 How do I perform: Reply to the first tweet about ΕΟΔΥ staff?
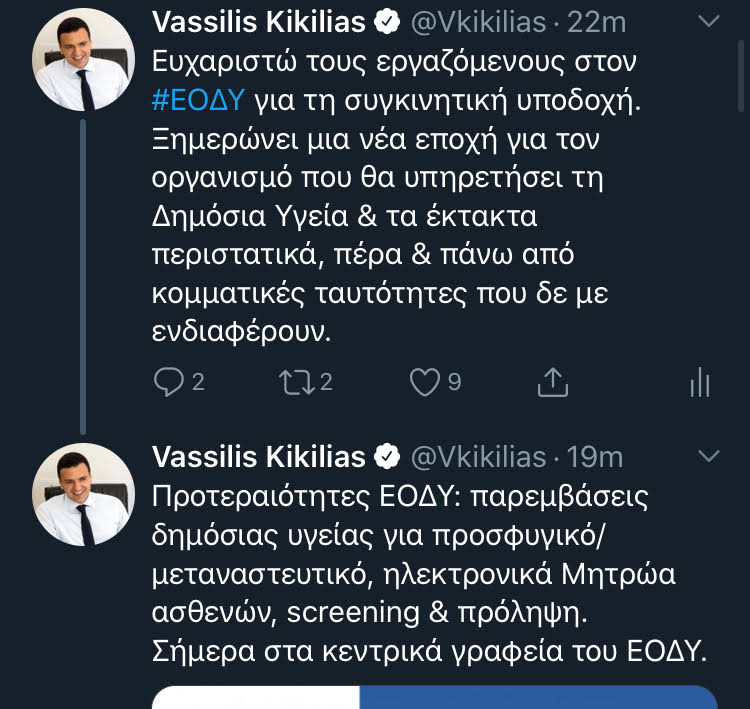(167, 381)
